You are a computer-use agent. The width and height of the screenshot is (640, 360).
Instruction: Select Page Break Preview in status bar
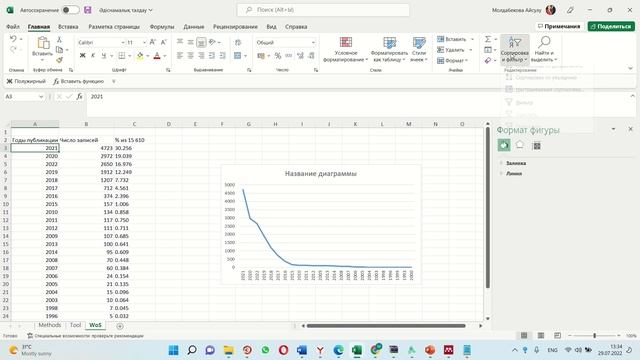coord(558,336)
